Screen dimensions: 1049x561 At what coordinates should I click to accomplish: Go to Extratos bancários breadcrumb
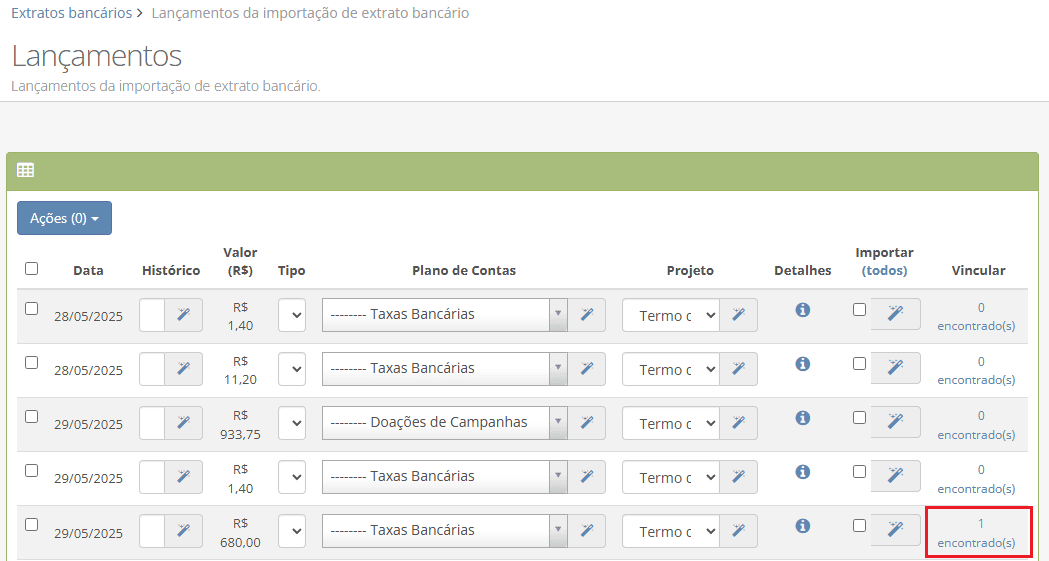click(72, 13)
